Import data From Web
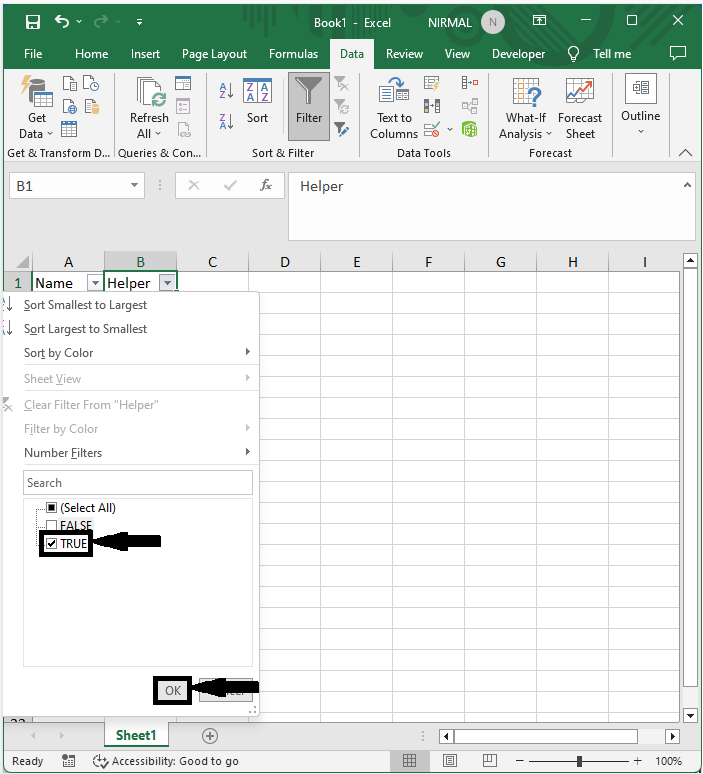 tap(70, 106)
